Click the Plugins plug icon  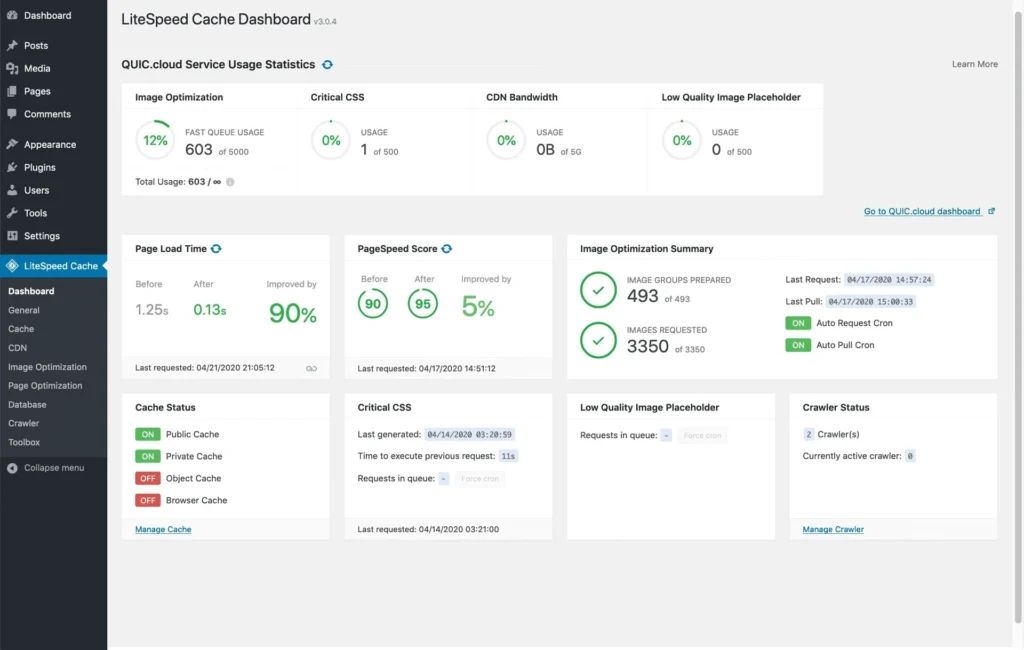coord(12,167)
